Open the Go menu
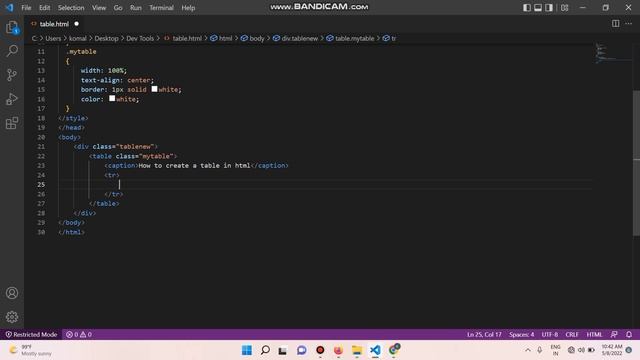Screen dimensions: 640x360 tap(118, 8)
